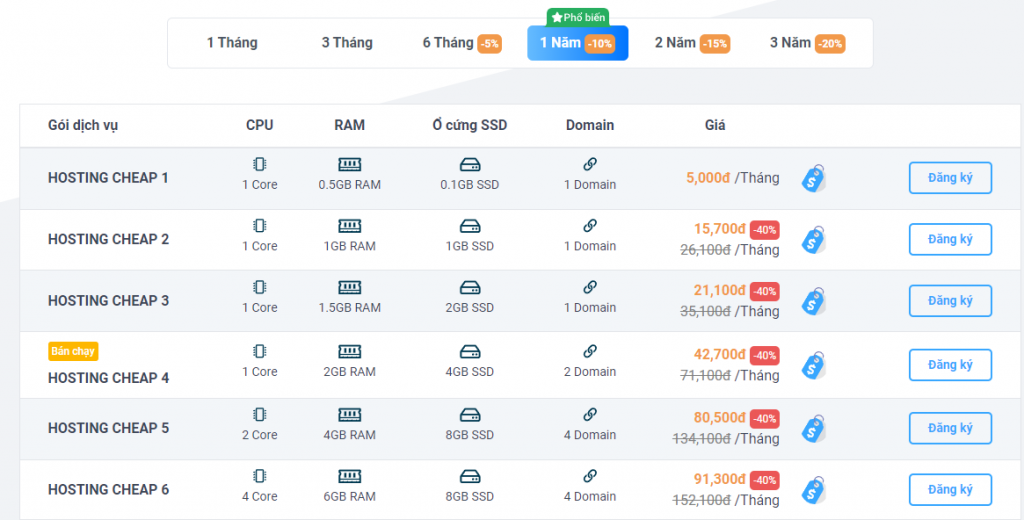Image resolution: width=1024 pixels, height=520 pixels.
Task: Click the Gói dịch vụ column header
Action: coord(83,125)
